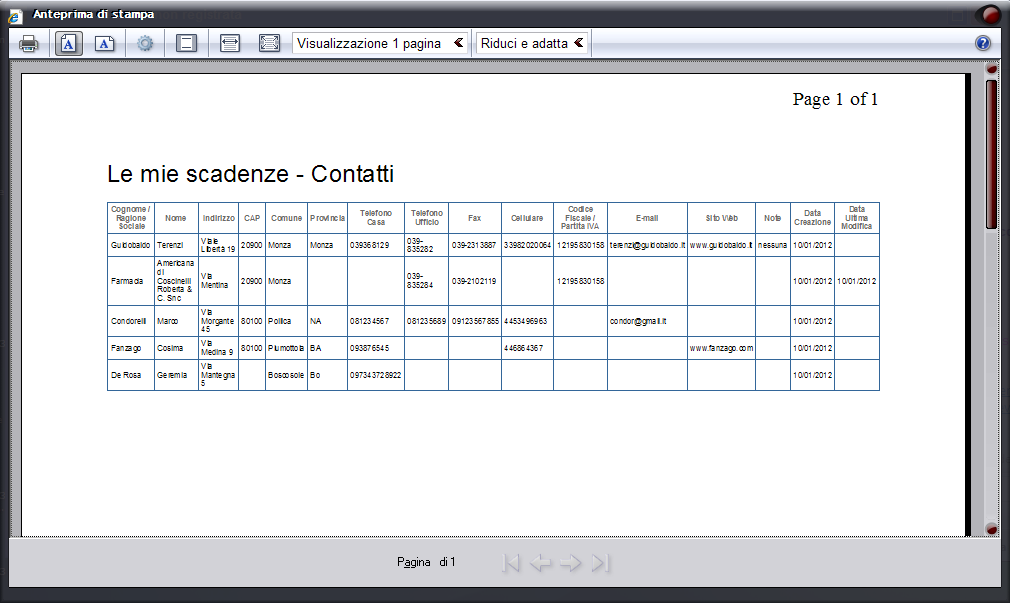
Task: Click the full page view icon
Action: pyautogui.click(x=269, y=44)
